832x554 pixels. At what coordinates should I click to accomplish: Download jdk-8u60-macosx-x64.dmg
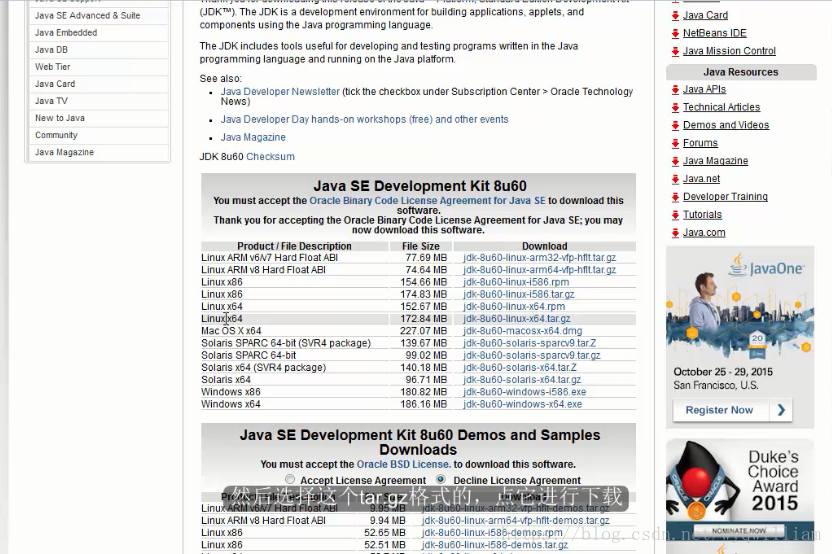[523, 331]
